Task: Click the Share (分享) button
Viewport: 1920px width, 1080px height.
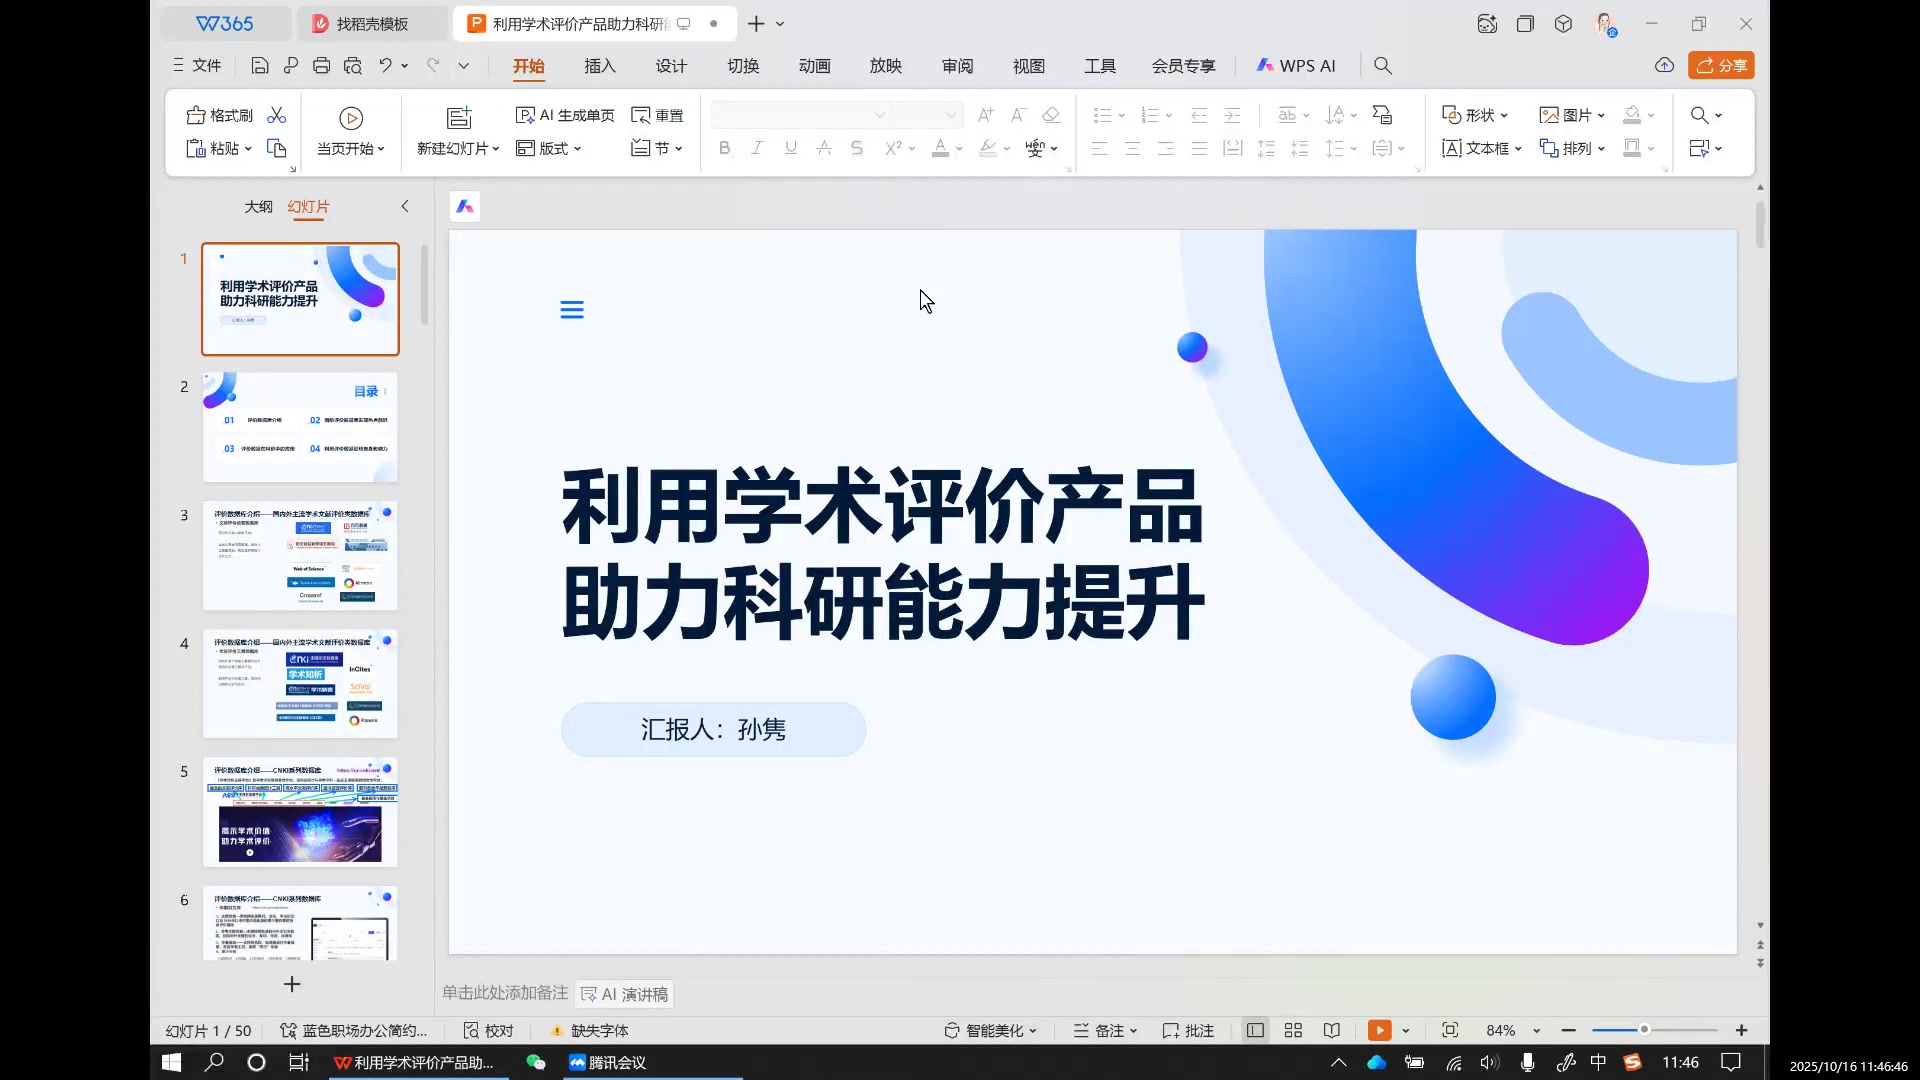Action: [1721, 66]
